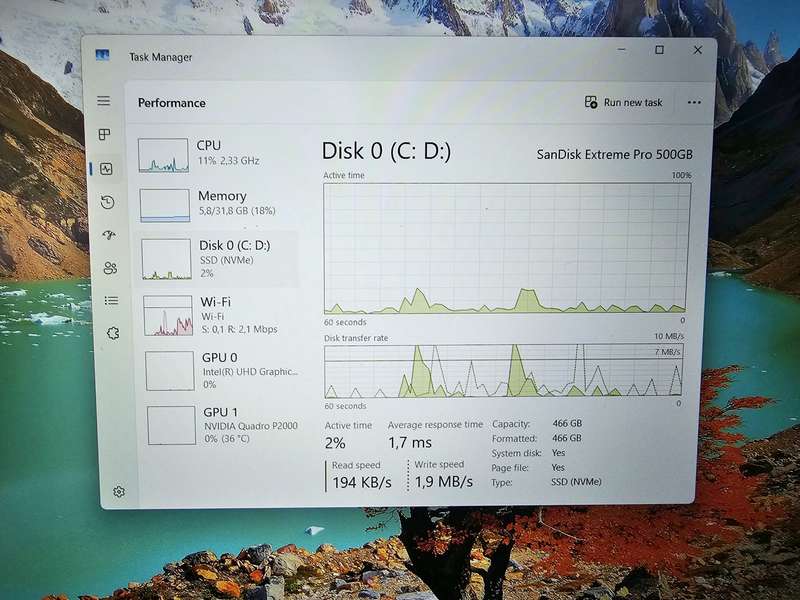Close the Task Manager window
The width and height of the screenshot is (800, 600).
(x=697, y=49)
